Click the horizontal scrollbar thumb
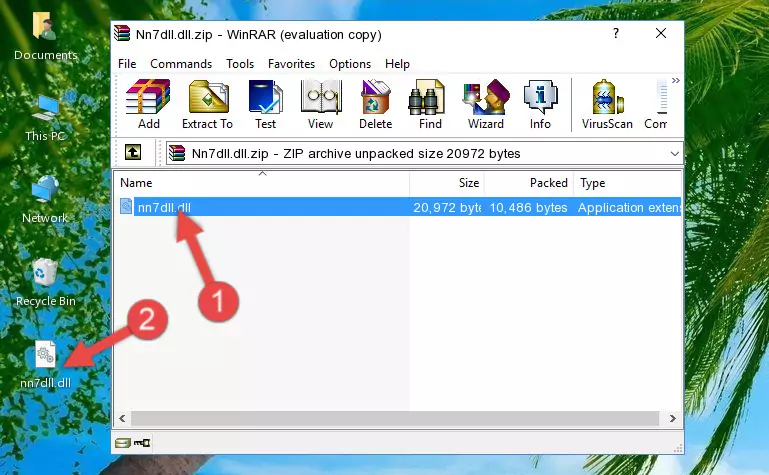 [394, 419]
